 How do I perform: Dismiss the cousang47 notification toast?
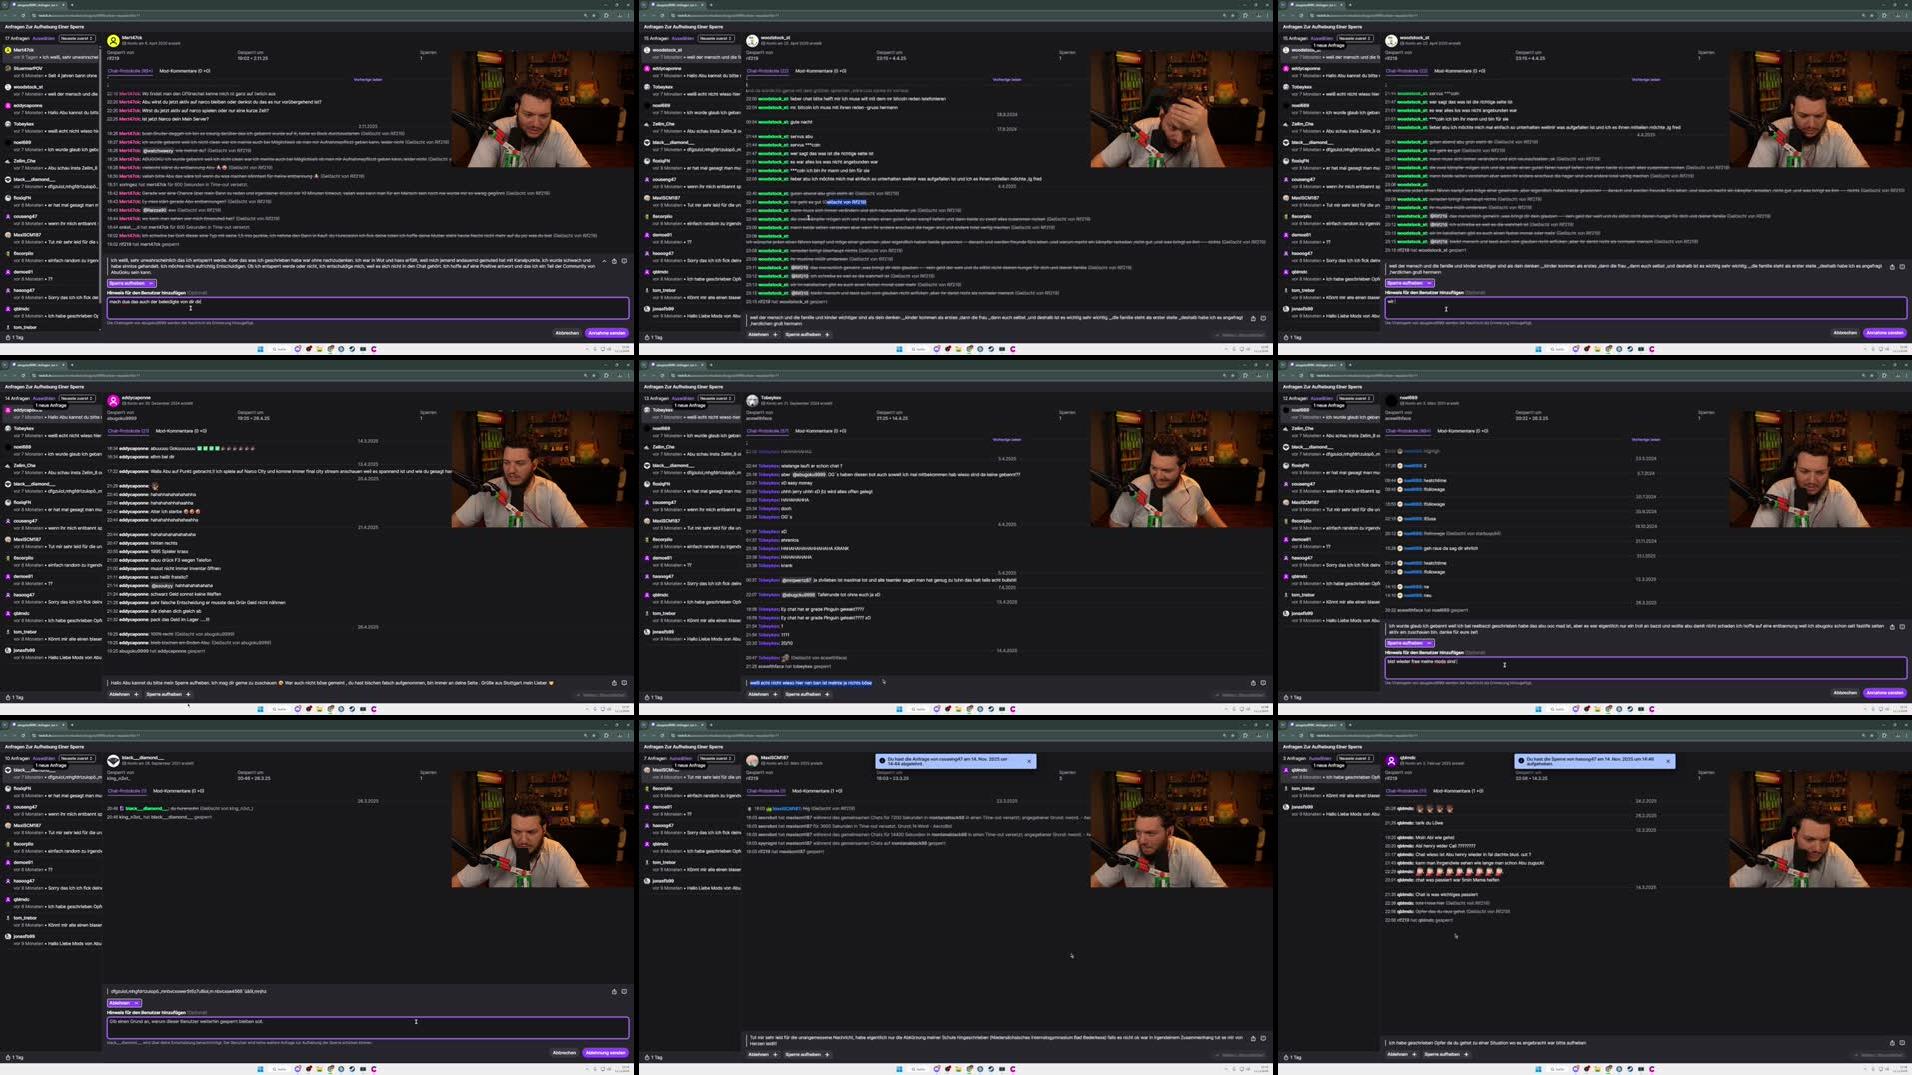click(1028, 761)
